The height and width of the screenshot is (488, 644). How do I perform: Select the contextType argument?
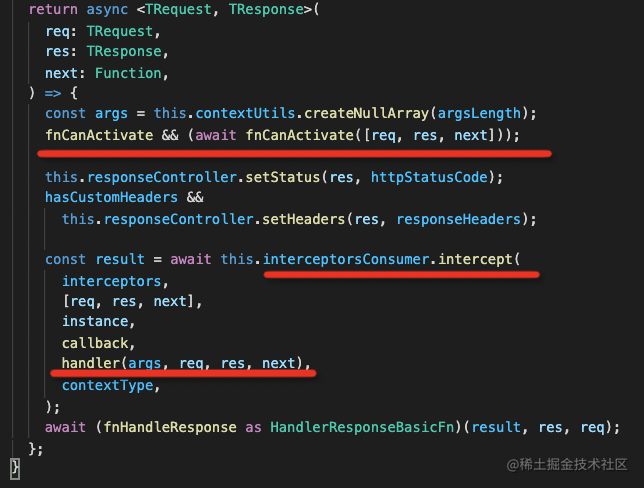pyautogui.click(x=106, y=385)
